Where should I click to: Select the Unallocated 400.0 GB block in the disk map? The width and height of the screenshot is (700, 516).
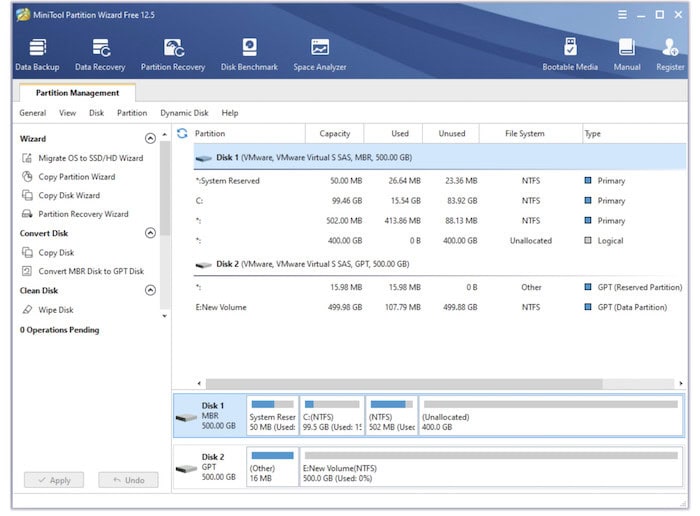(551, 416)
